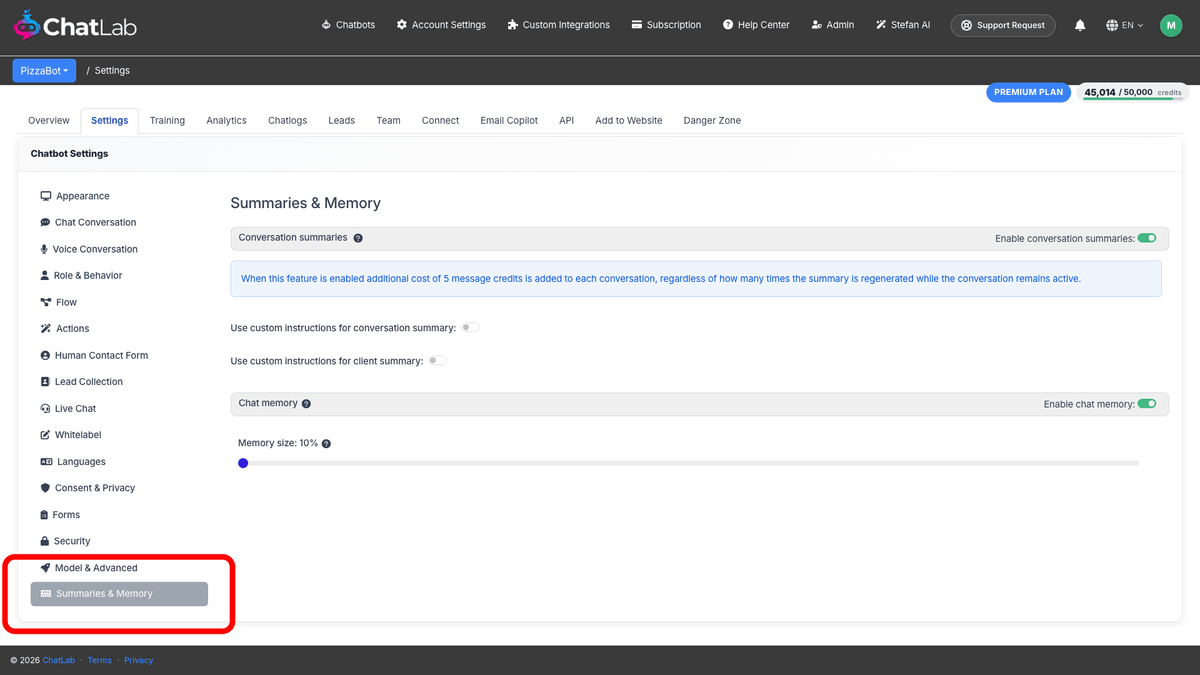Open the Danger Zone tab
This screenshot has height=675, width=1200.
712,120
